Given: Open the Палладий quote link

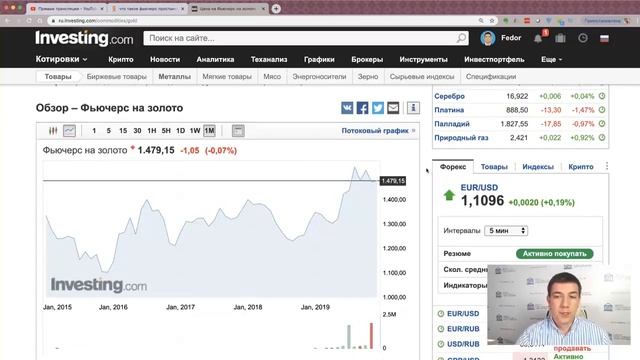Looking at the screenshot, I should tap(452, 124).
